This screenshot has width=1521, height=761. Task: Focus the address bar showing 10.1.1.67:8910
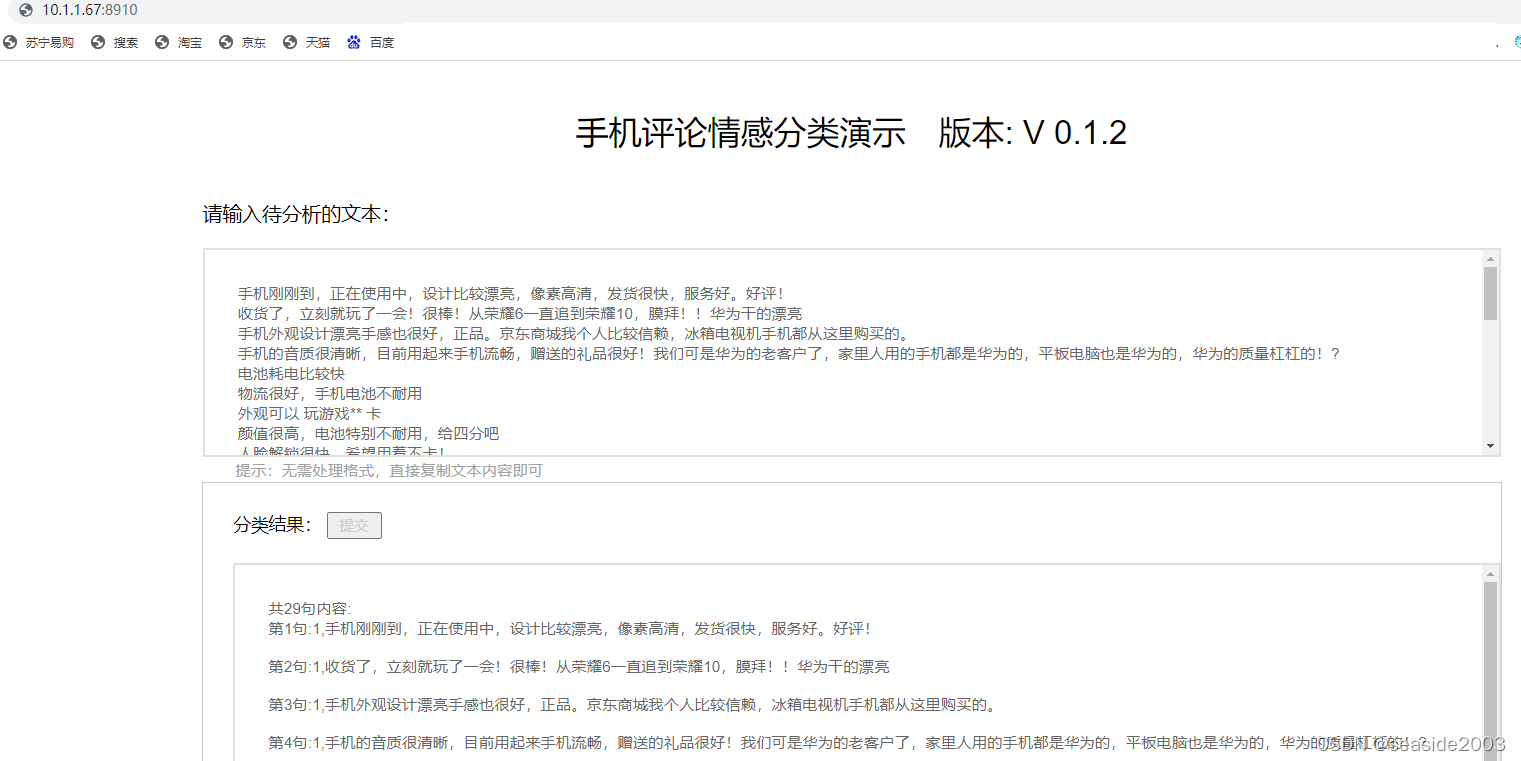click(x=90, y=10)
